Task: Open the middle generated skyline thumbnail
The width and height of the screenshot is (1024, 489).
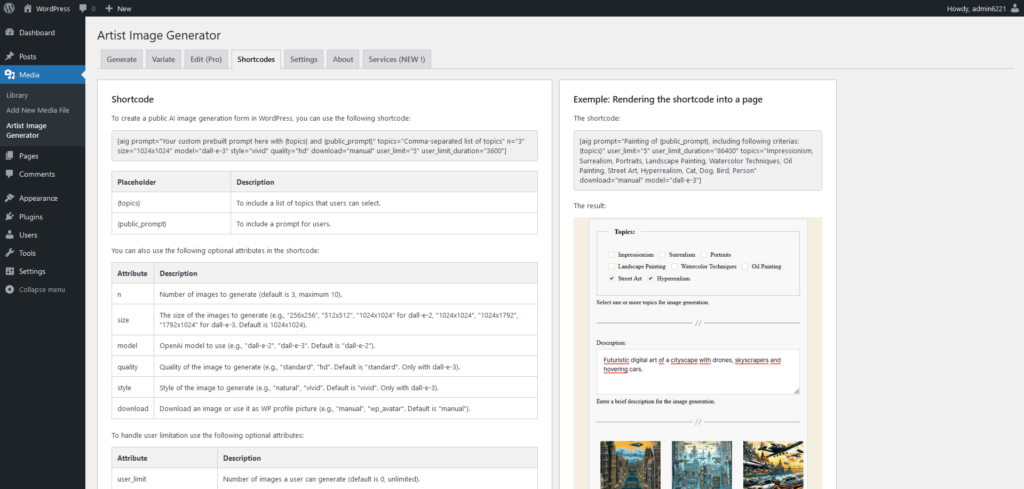Action: tap(702, 465)
